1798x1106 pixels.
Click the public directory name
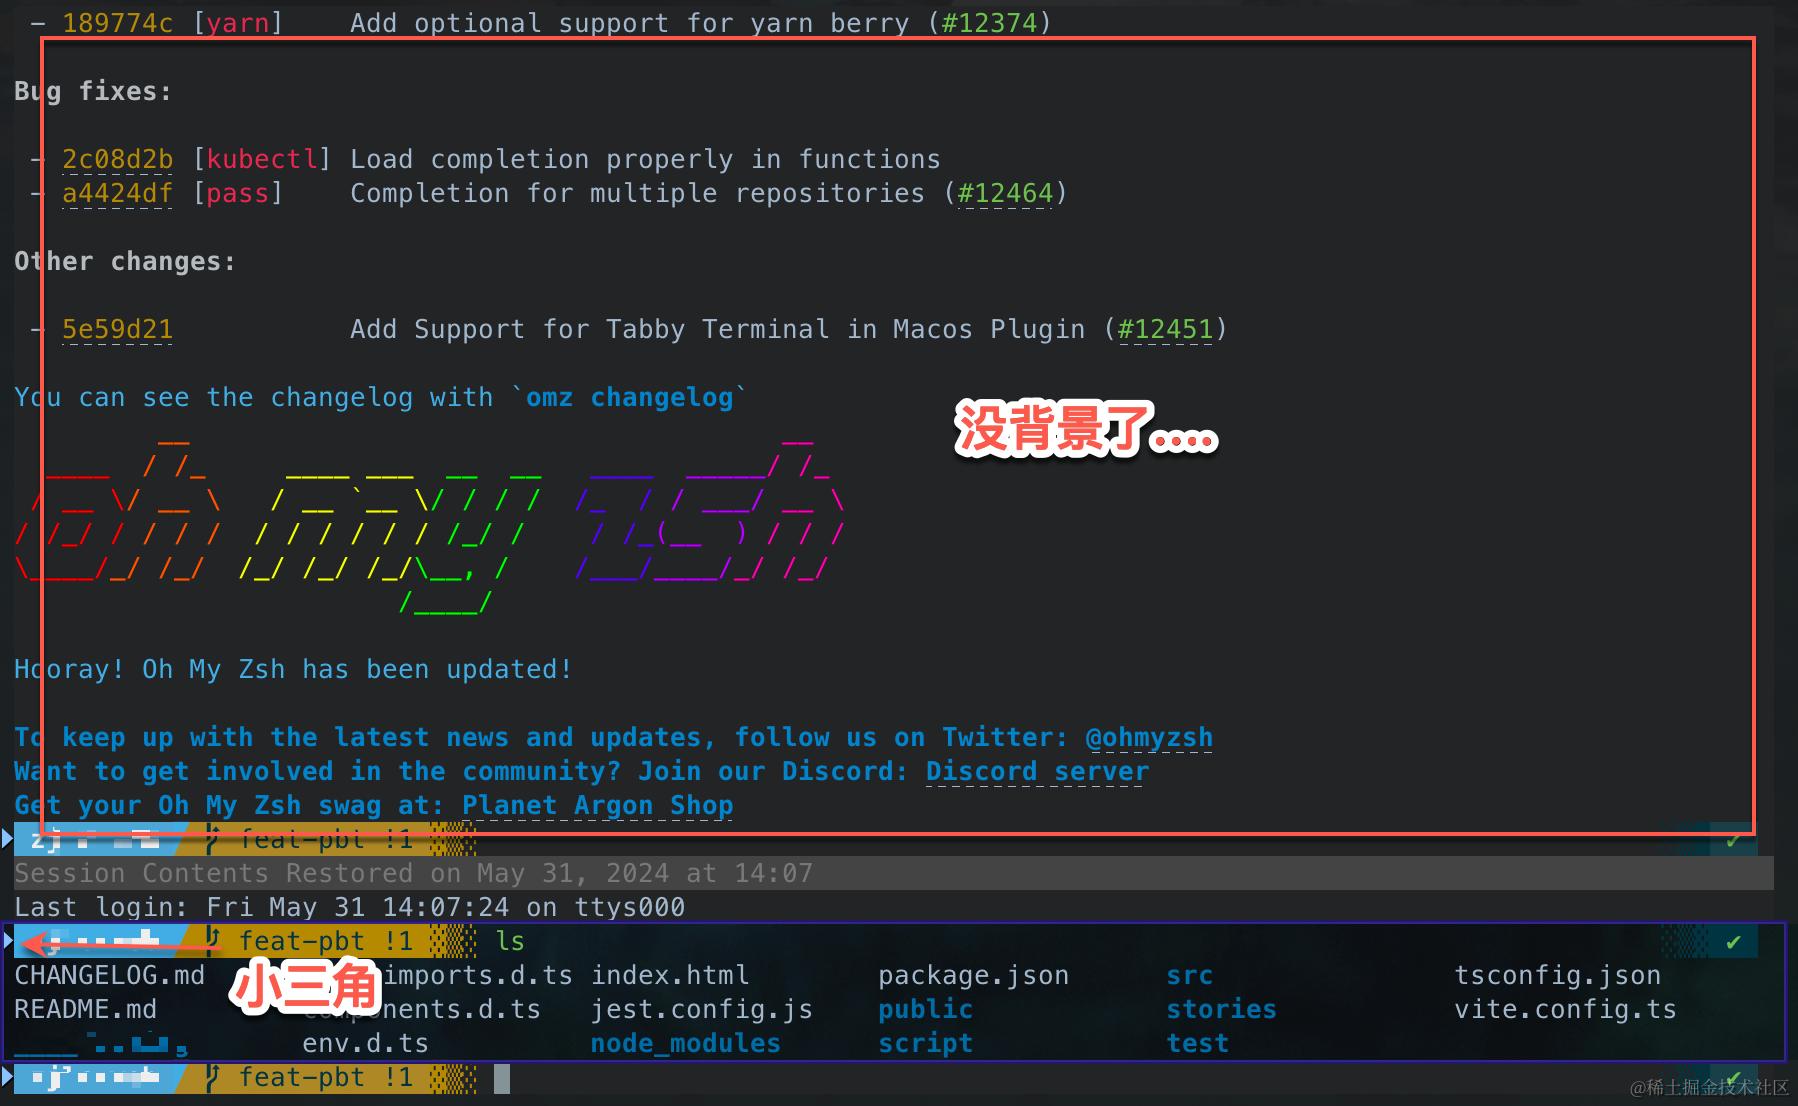(925, 1009)
